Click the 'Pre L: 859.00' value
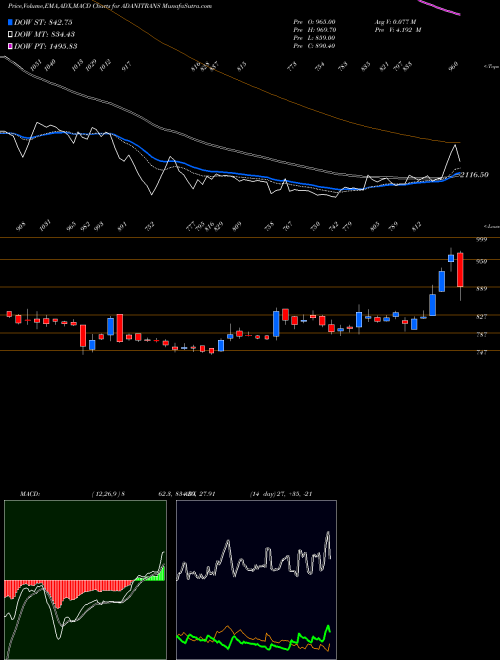500x660 pixels. click(314, 38)
